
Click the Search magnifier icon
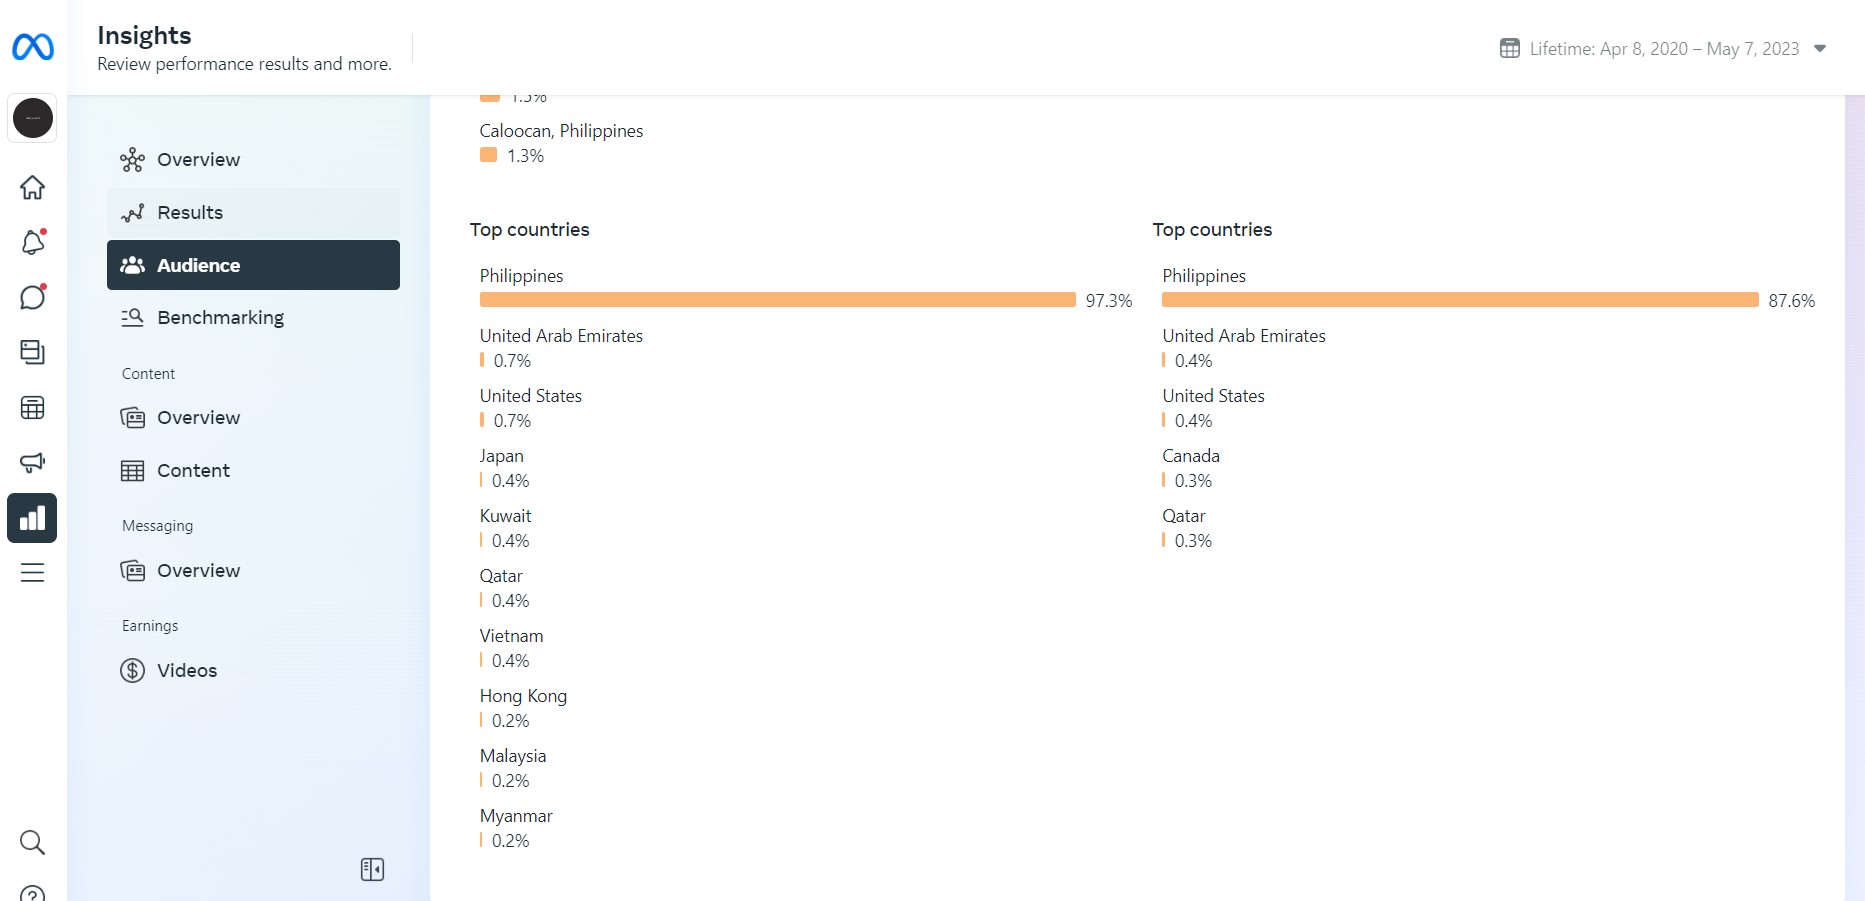[33, 843]
